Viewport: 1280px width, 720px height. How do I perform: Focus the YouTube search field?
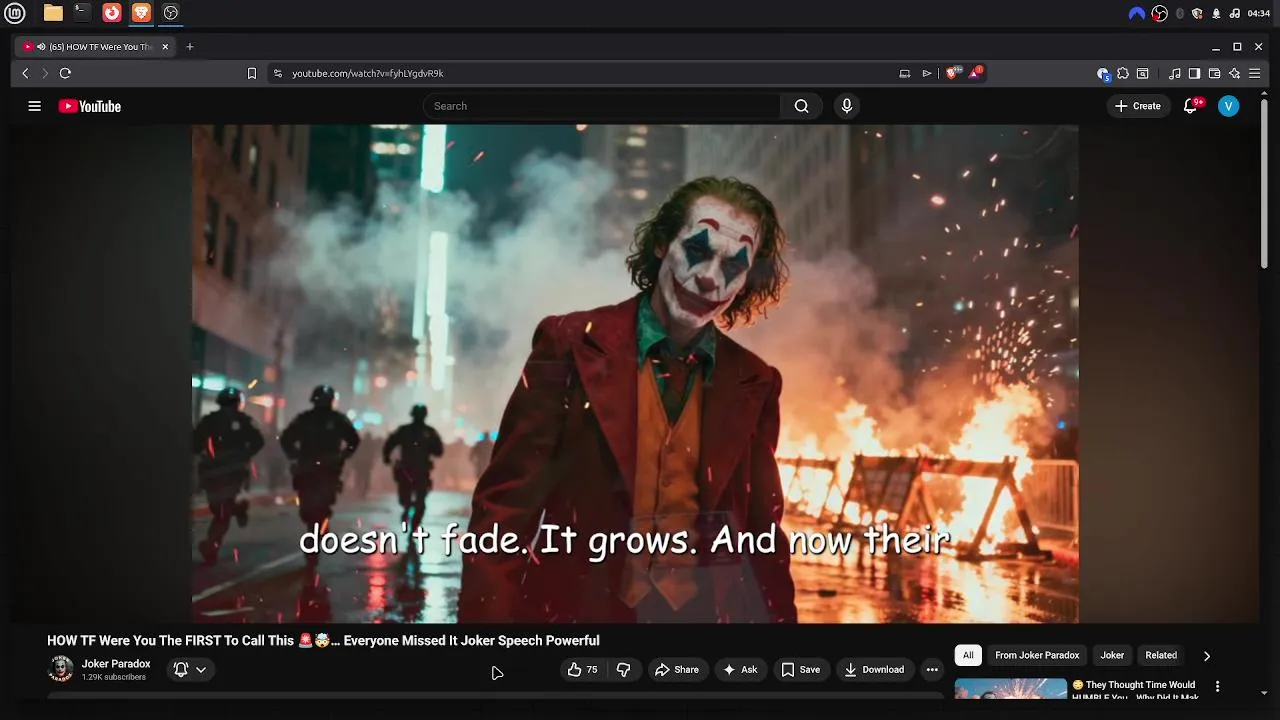[x=602, y=106]
